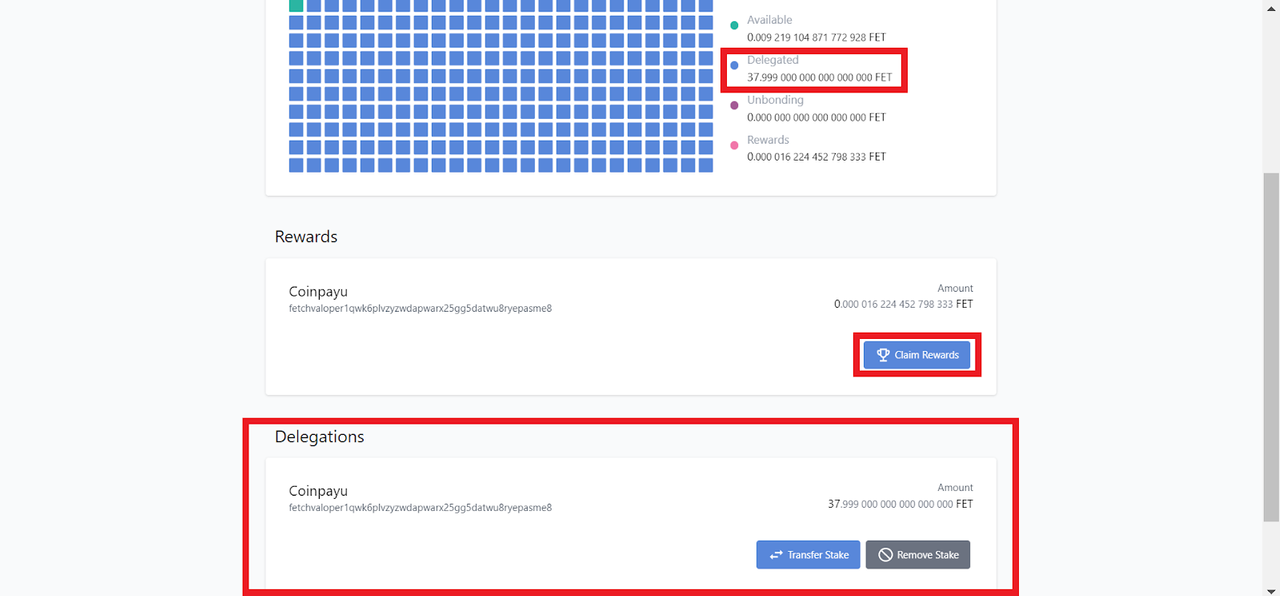The width and height of the screenshot is (1280, 596).
Task: Click the pink Rewards legend dot
Action: pos(734,145)
